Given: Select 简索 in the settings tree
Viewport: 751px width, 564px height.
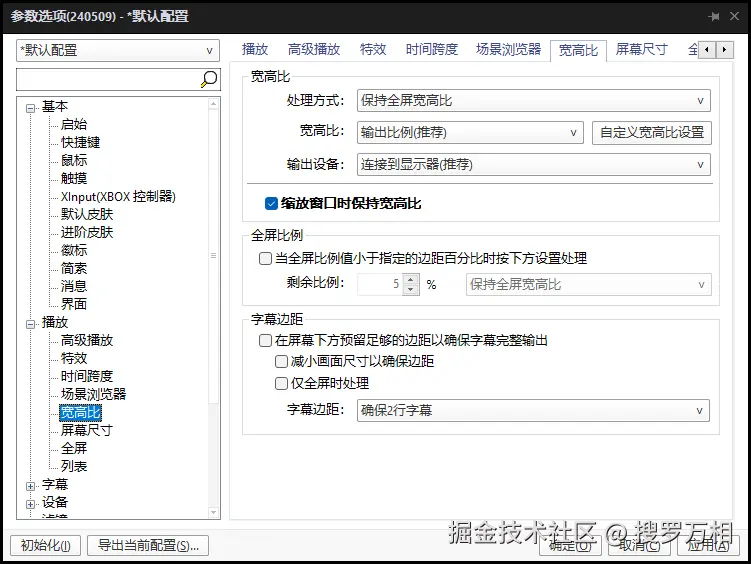Looking at the screenshot, I should click(x=74, y=268).
